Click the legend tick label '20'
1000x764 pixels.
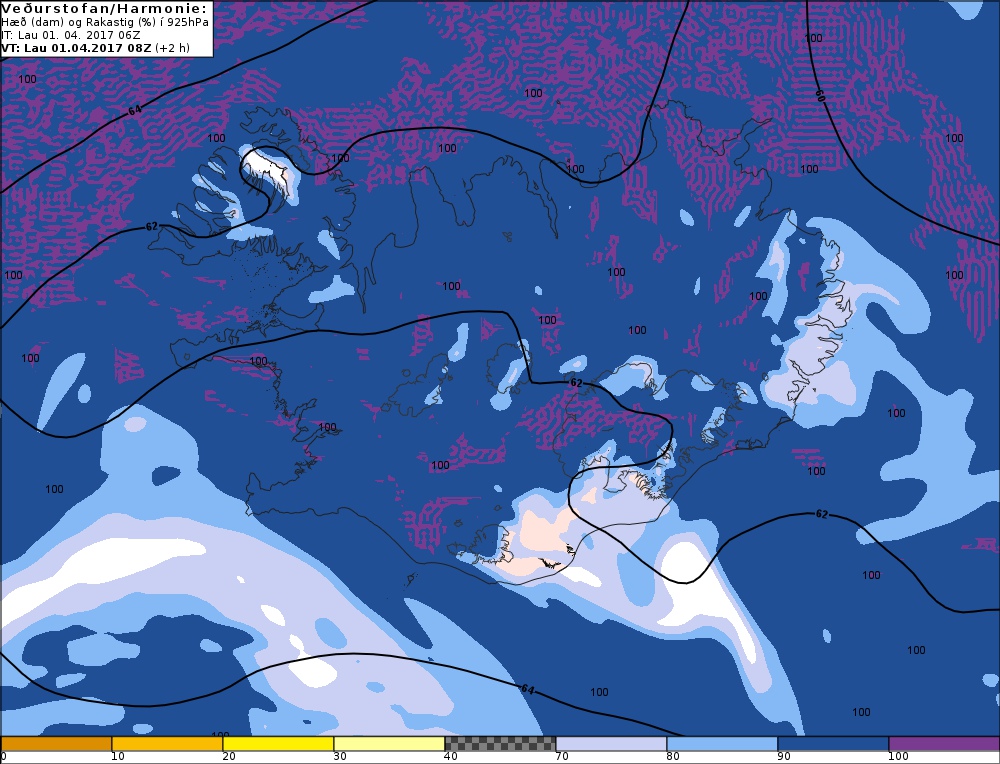coord(229,756)
